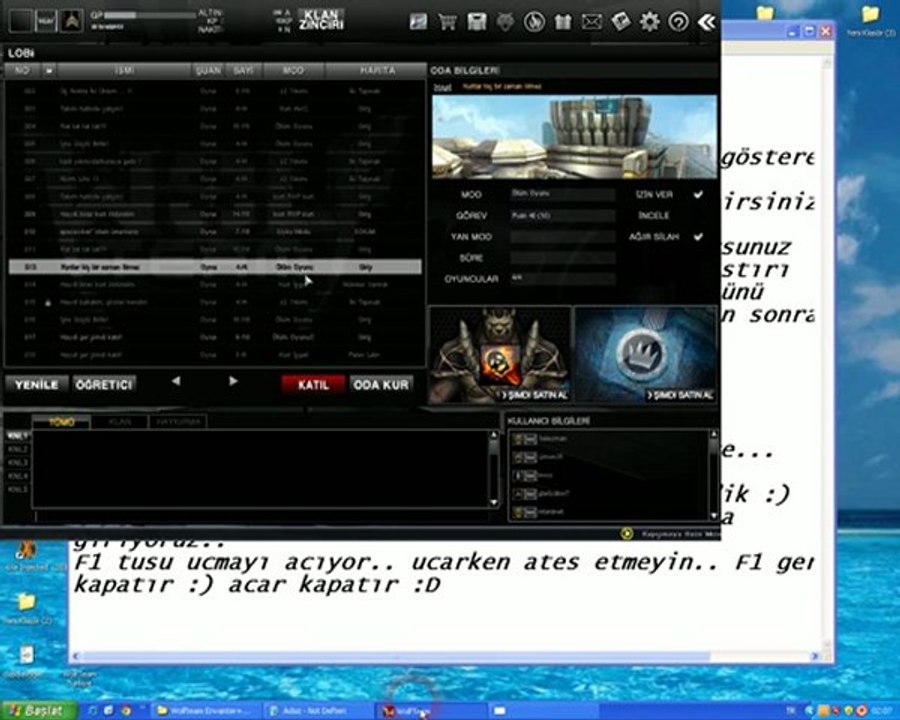Click the İNCELE option

[x=654, y=216]
